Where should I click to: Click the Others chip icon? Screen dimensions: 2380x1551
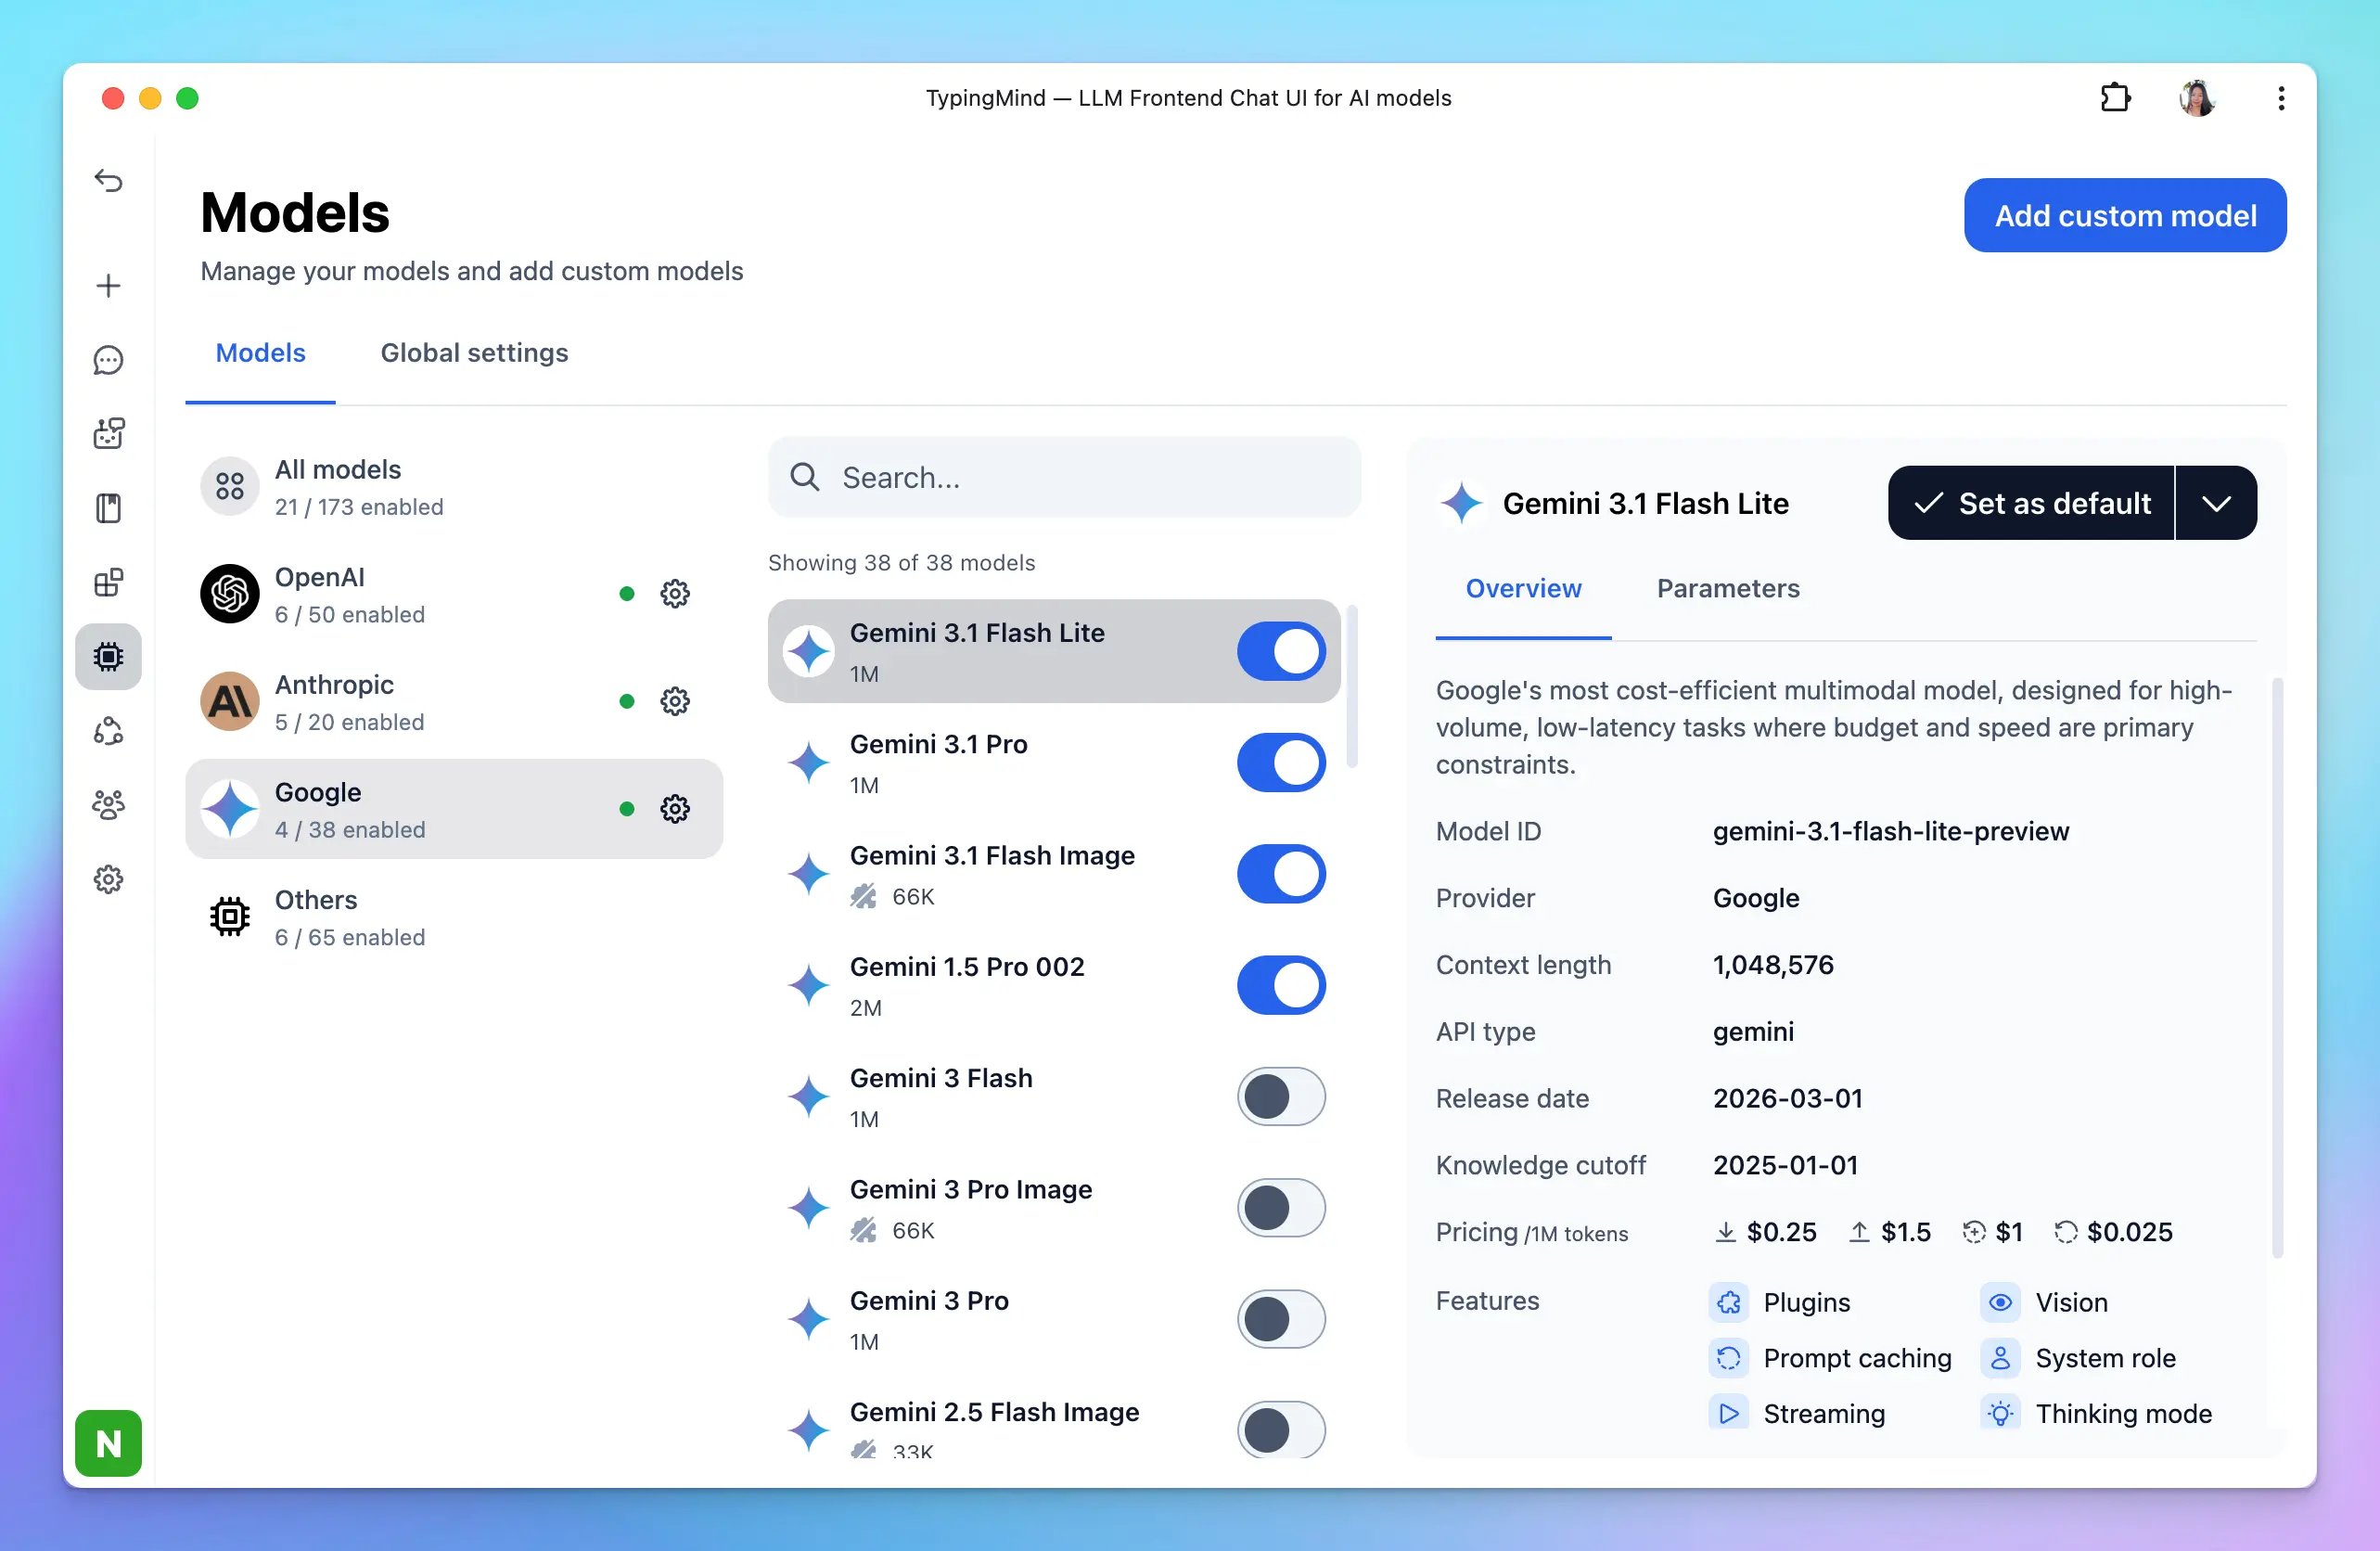230,916
